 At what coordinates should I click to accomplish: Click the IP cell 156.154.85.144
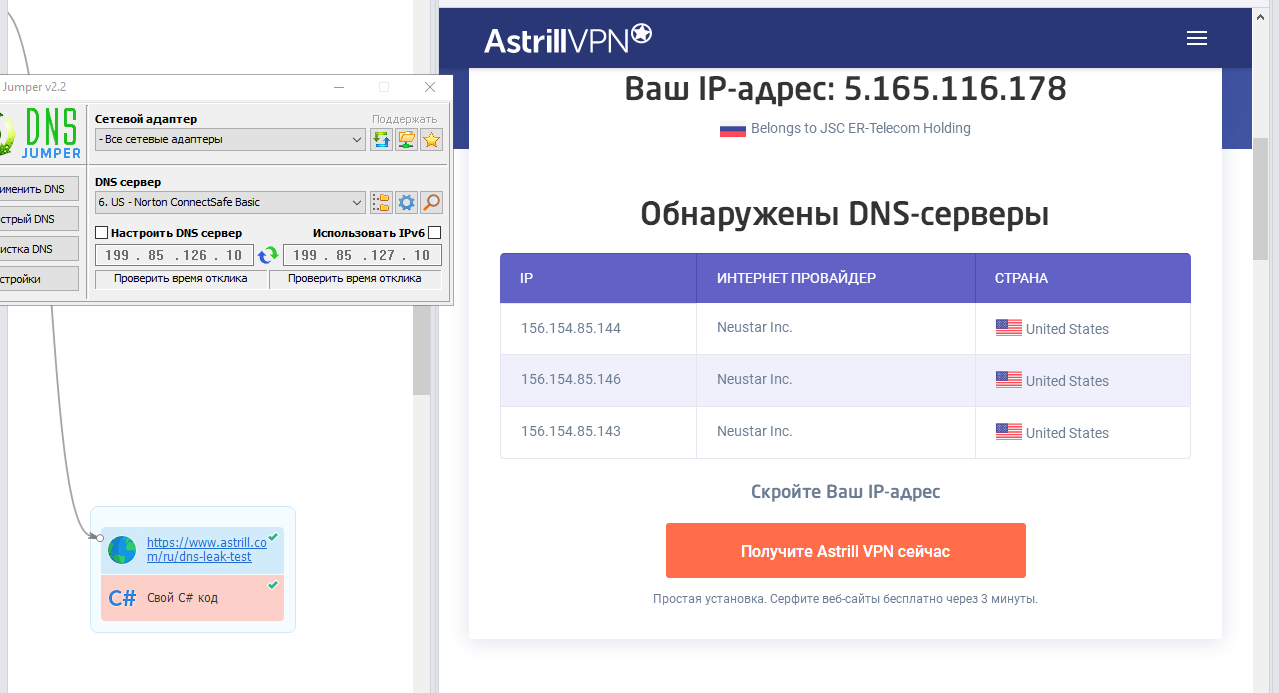571,328
